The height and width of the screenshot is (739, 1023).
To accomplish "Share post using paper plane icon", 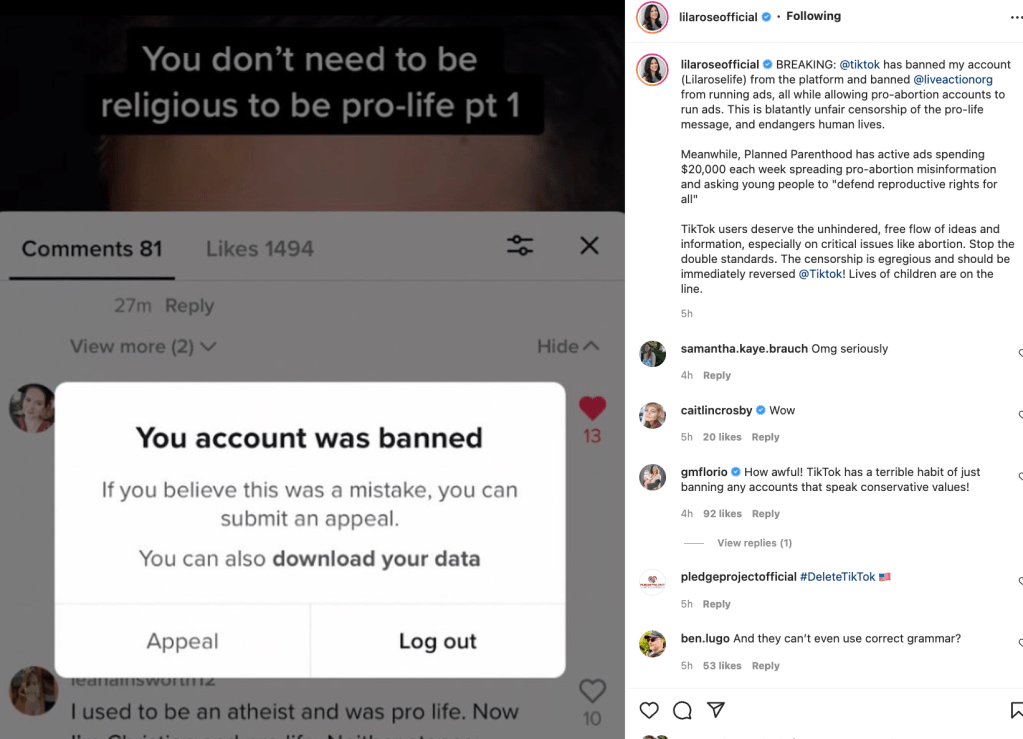I will click(x=716, y=710).
